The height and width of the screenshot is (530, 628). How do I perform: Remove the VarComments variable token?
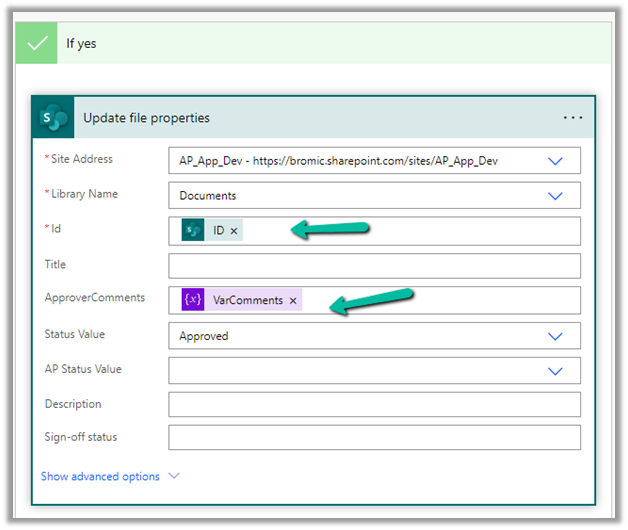pyautogui.click(x=293, y=301)
